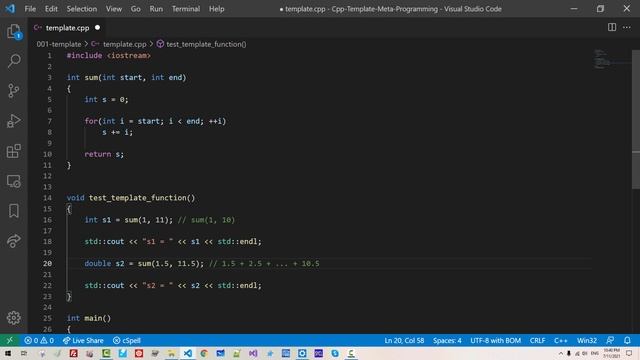
Task: Open the Run menu
Action: pos(156,9)
